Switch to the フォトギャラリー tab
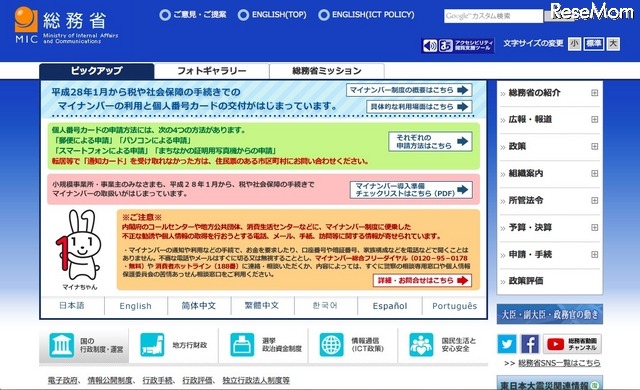The height and width of the screenshot is (390, 640). [x=212, y=71]
